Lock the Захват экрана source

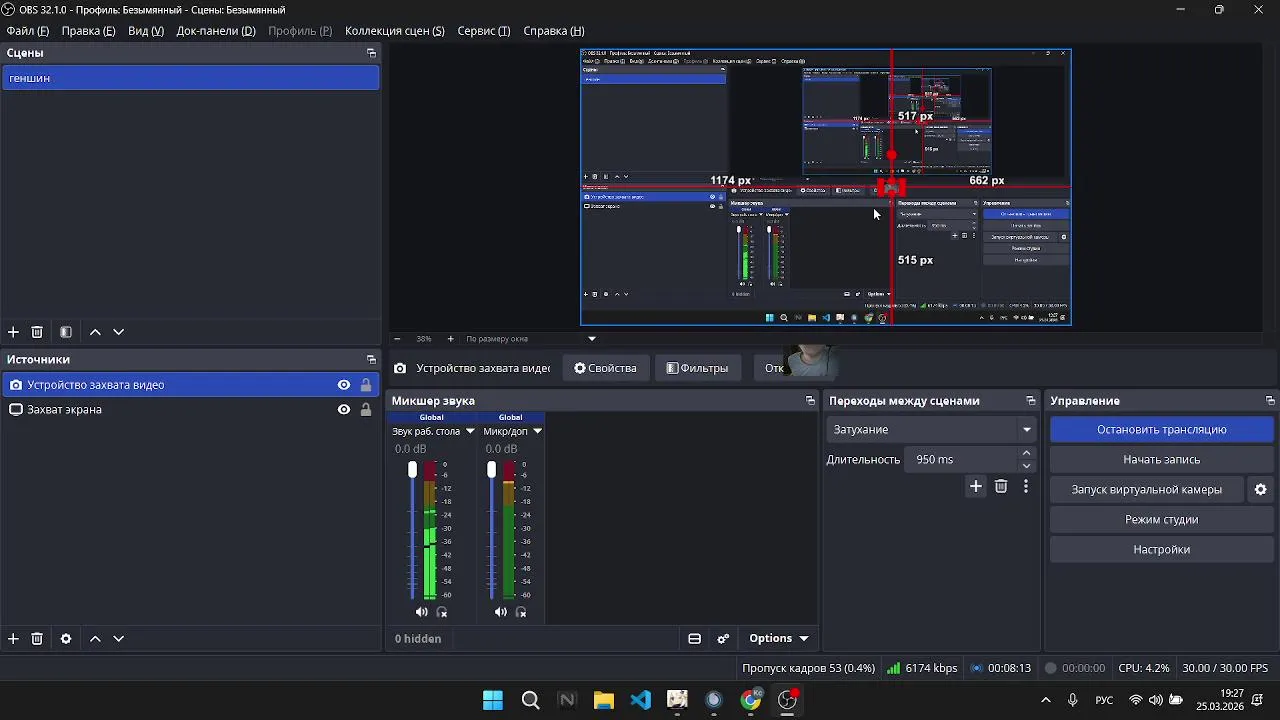click(x=366, y=409)
